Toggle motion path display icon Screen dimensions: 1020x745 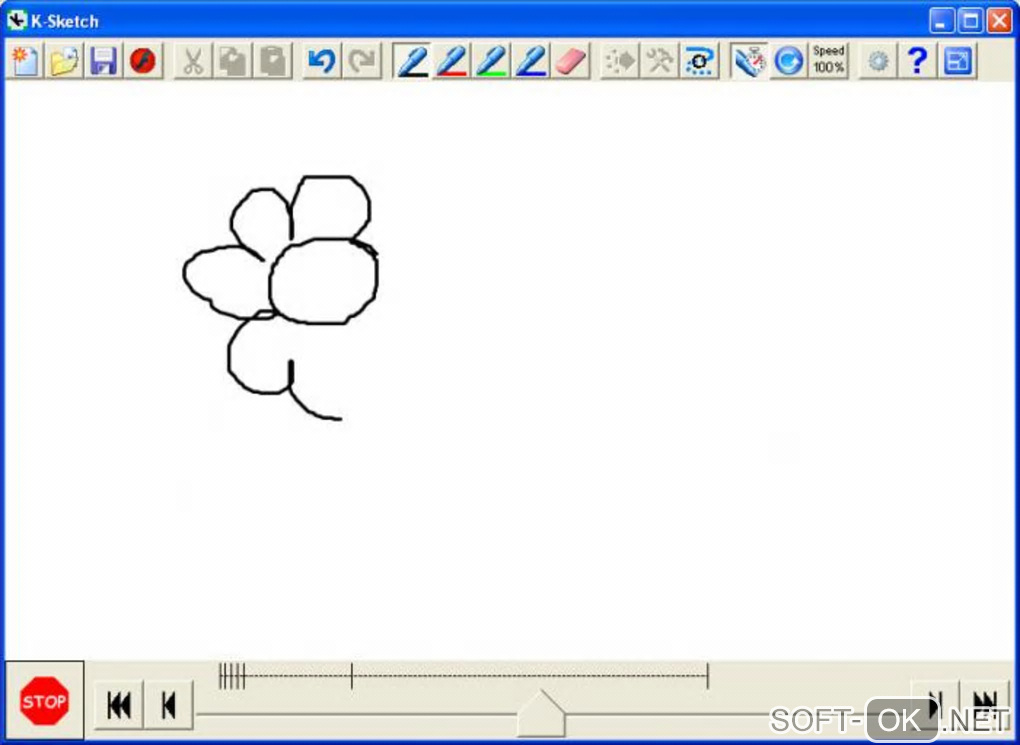click(x=699, y=62)
